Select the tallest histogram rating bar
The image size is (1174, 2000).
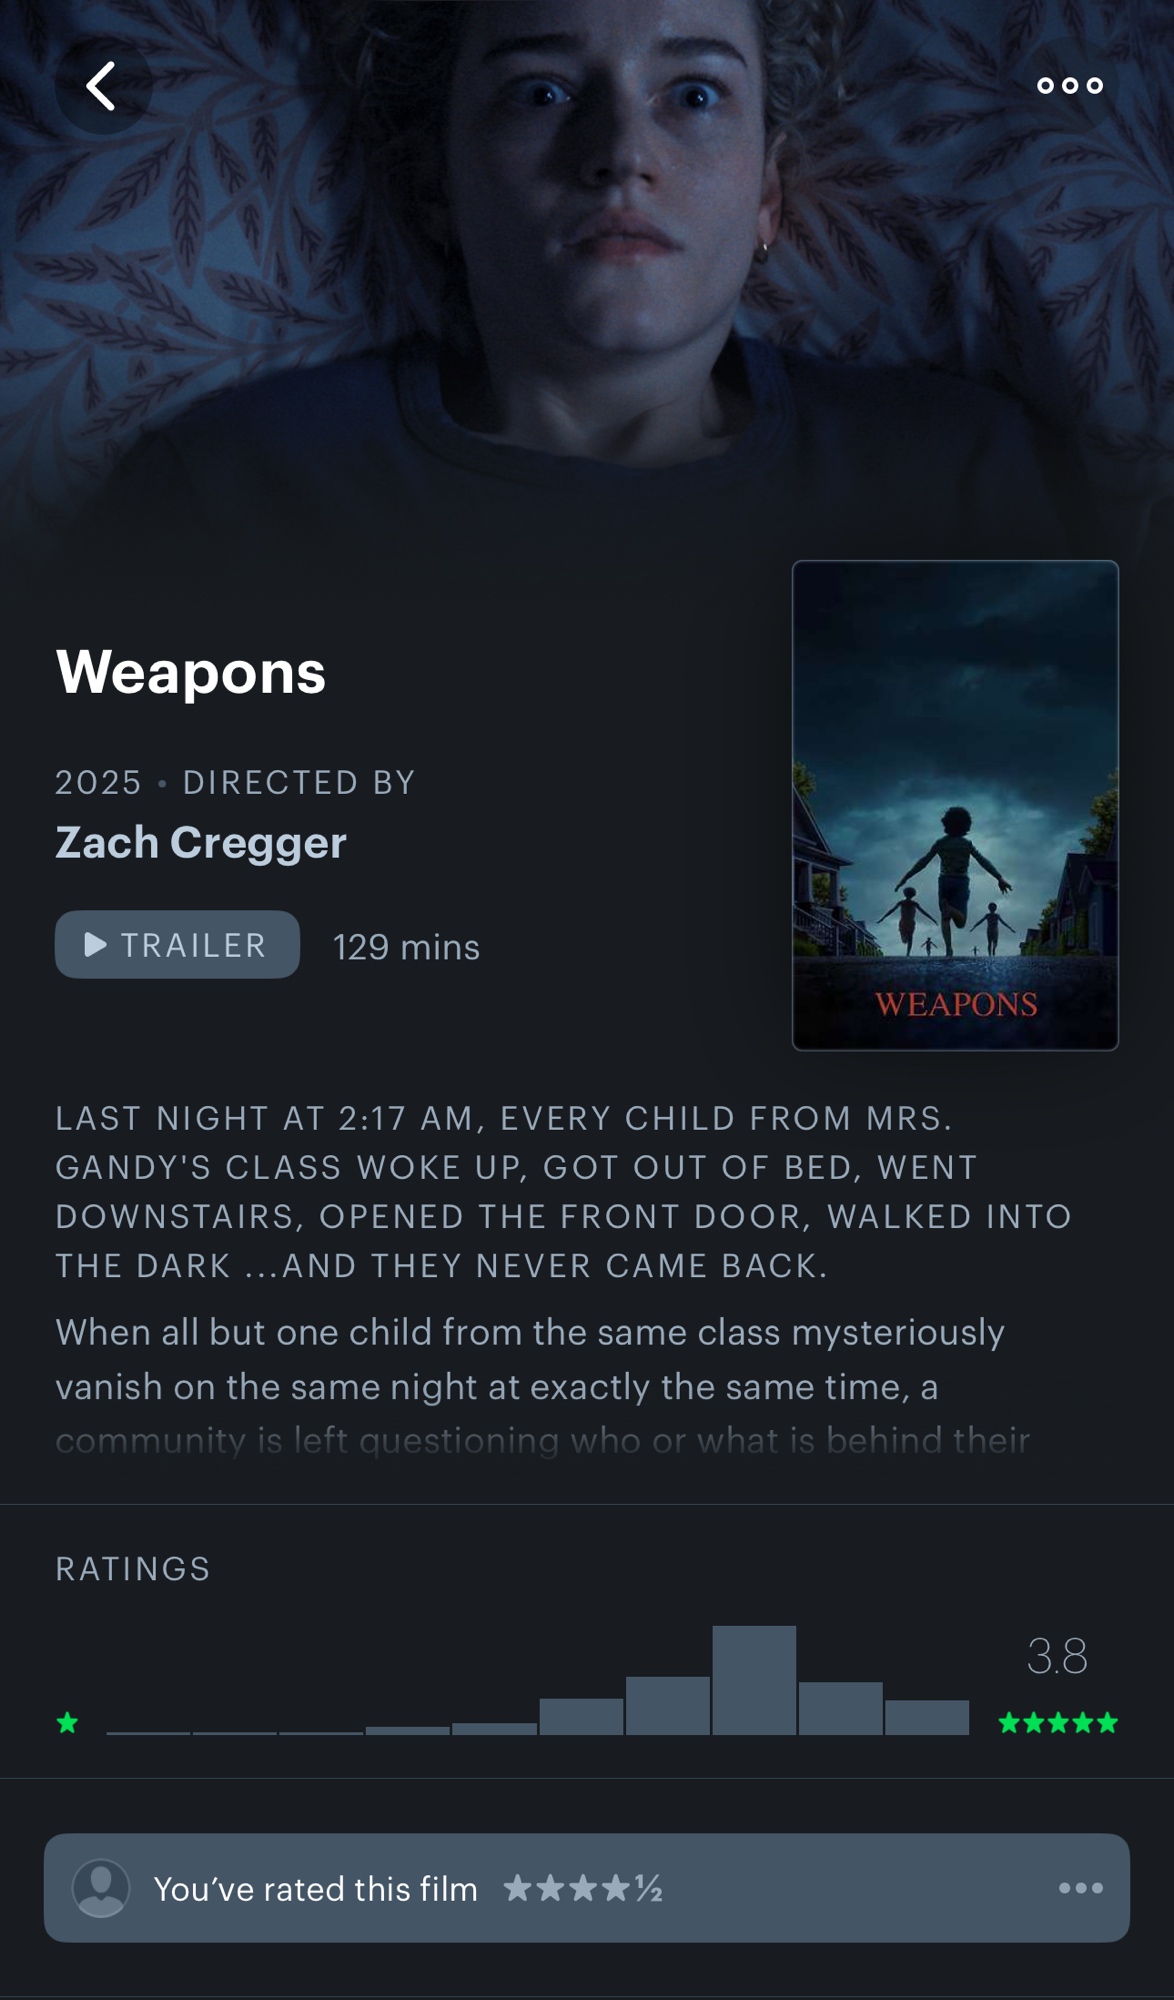point(754,1680)
